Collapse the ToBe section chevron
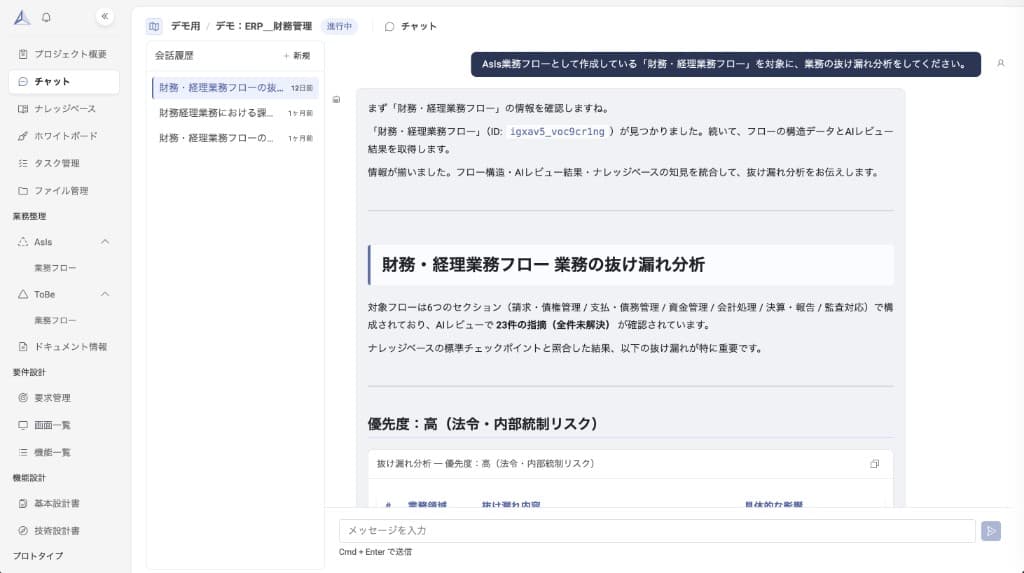This screenshot has width=1024, height=573. click(105, 295)
